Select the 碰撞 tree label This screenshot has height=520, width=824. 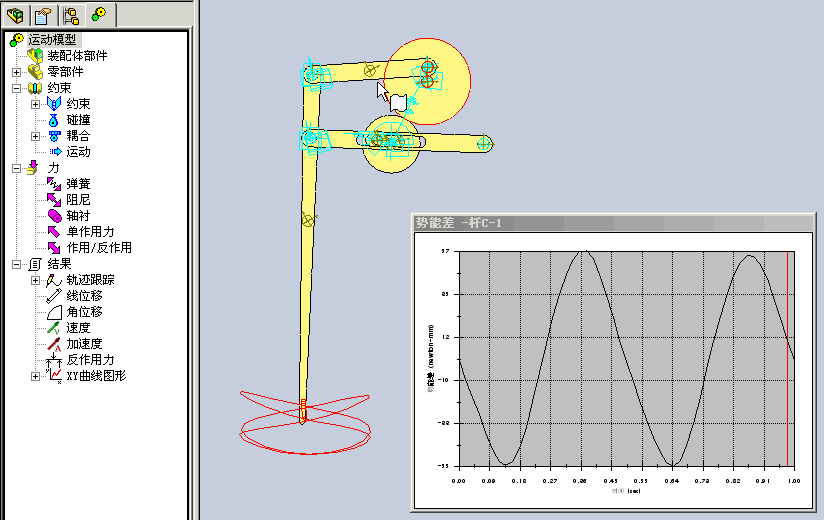pyautogui.click(x=78, y=120)
